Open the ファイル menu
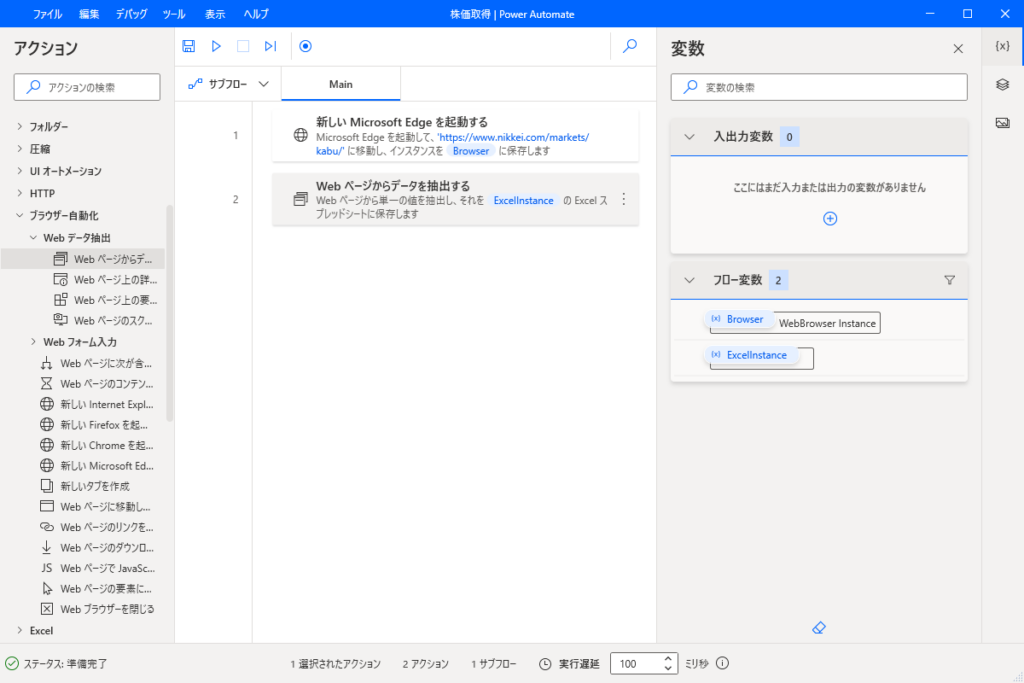This screenshot has width=1024, height=683. tap(47, 14)
